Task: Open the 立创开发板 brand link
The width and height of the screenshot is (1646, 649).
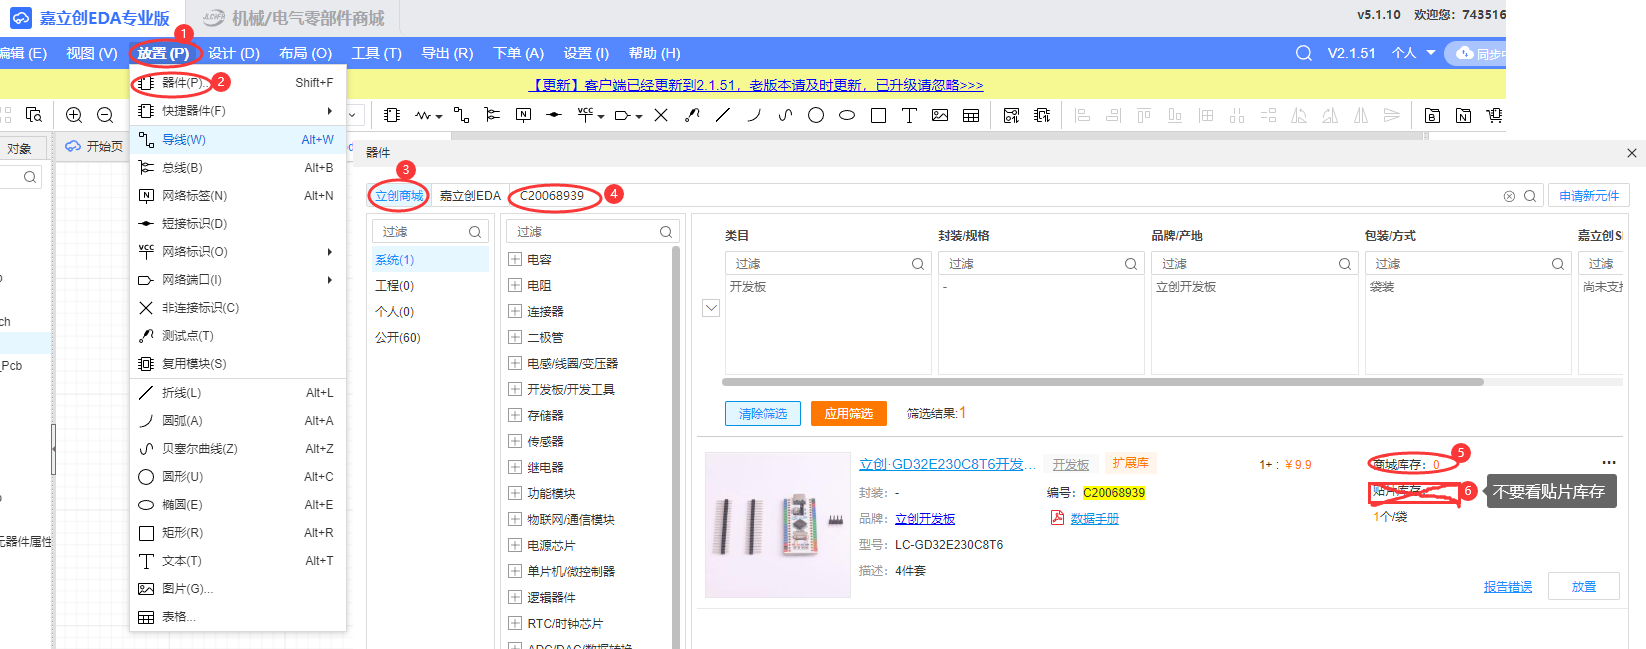Action: 925,519
